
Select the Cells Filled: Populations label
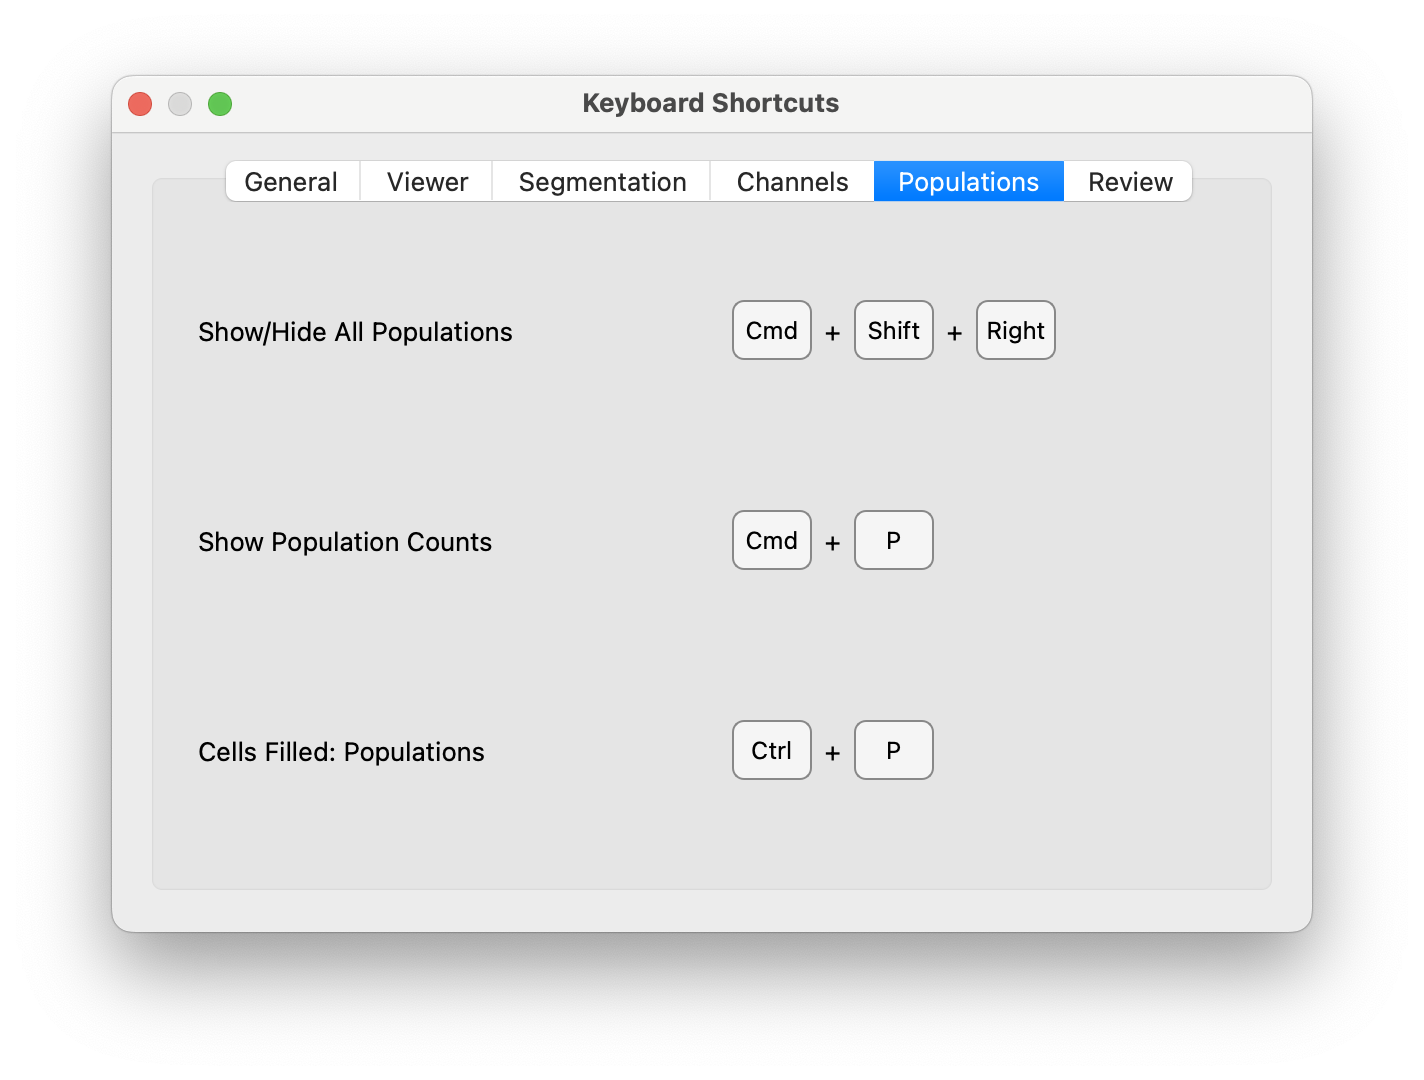point(341,751)
